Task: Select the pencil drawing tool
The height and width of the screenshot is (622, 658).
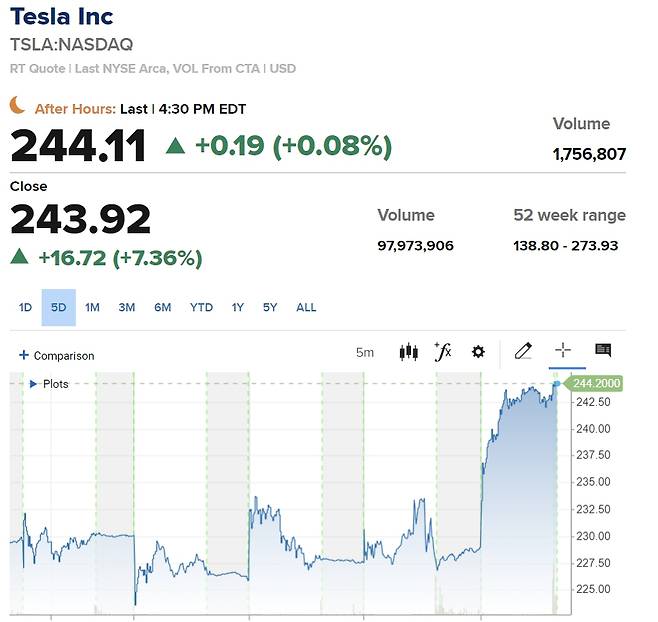Action: click(x=522, y=351)
